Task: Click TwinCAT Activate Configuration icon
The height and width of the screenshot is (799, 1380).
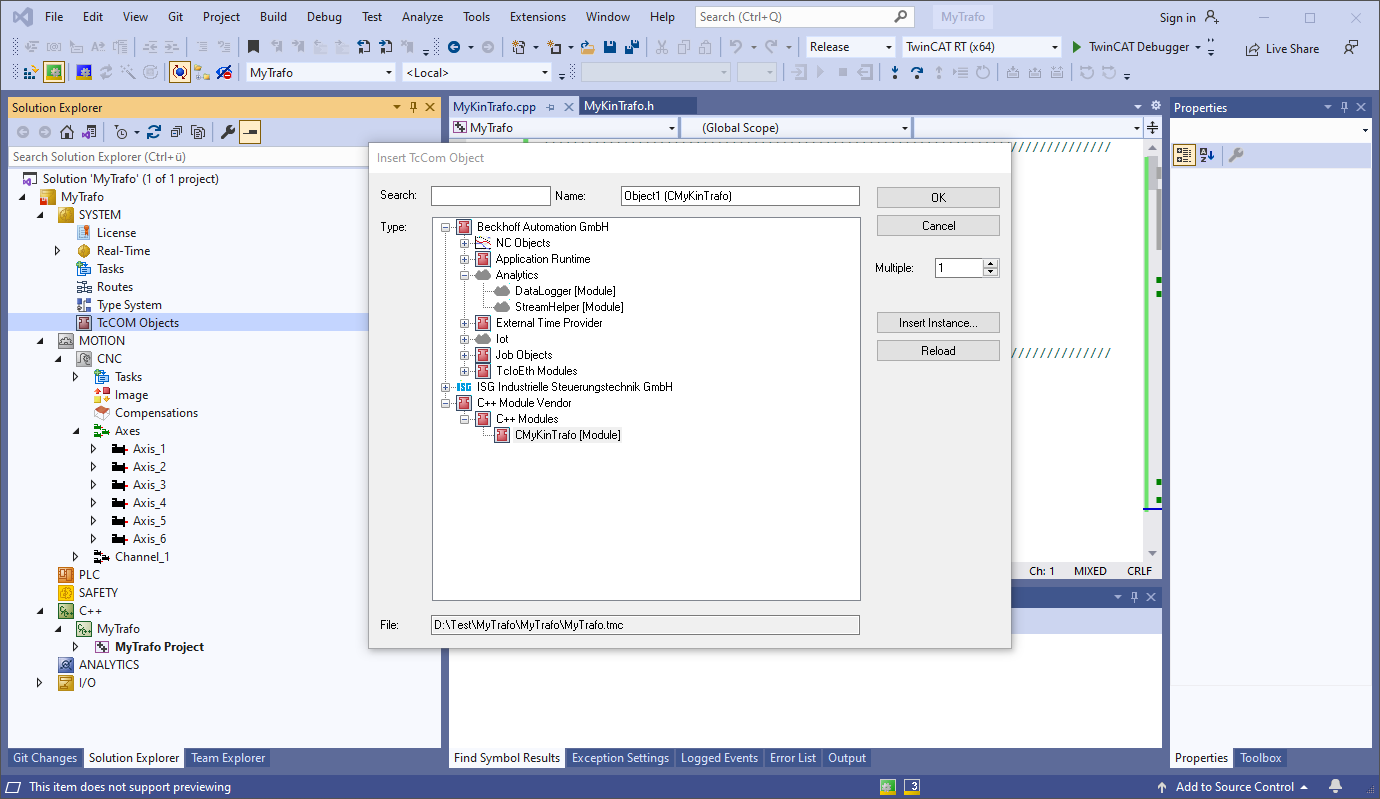Action: [30, 72]
